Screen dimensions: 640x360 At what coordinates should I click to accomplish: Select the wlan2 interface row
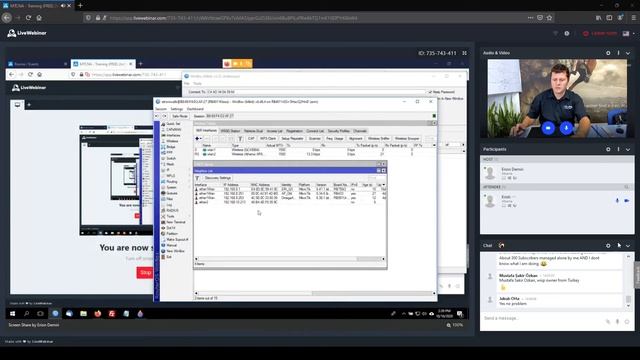pos(312,154)
